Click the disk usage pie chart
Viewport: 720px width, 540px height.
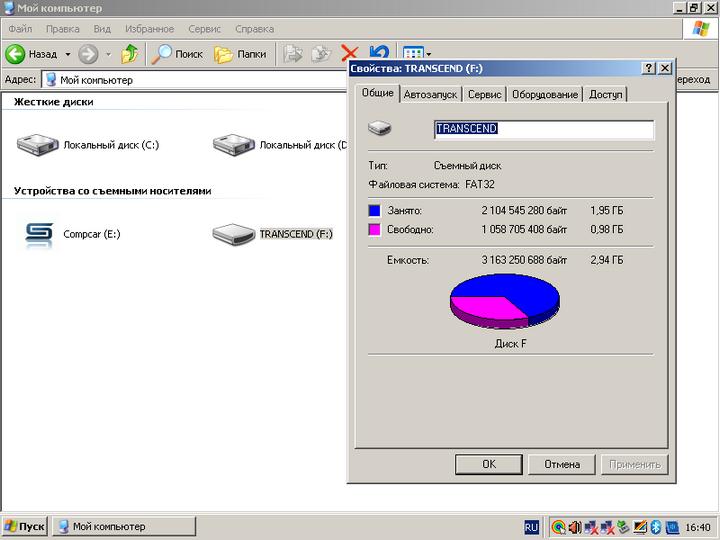click(505, 301)
